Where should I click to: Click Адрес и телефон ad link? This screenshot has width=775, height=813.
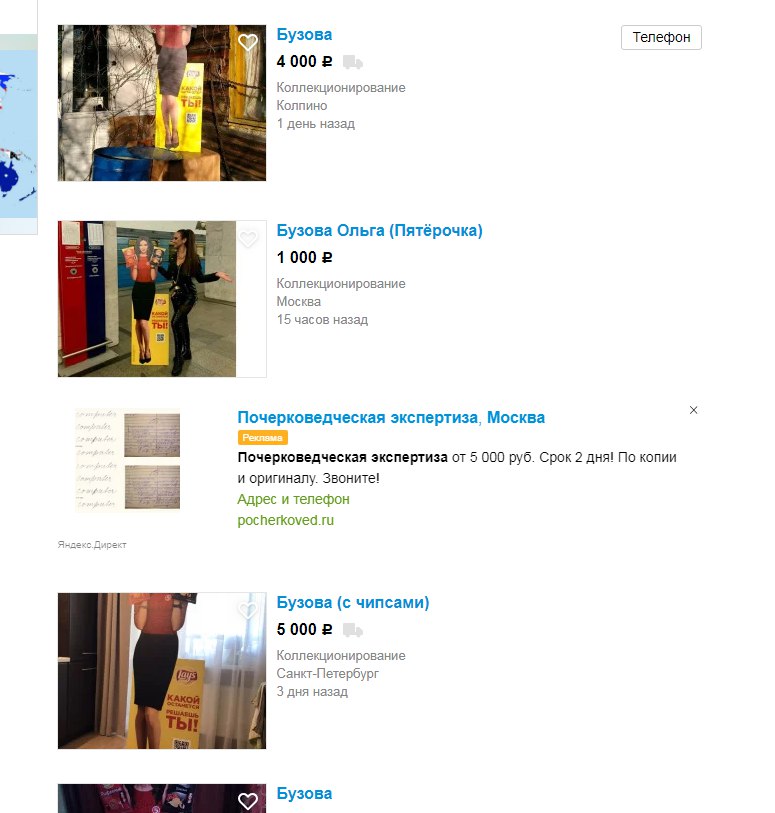(x=293, y=499)
